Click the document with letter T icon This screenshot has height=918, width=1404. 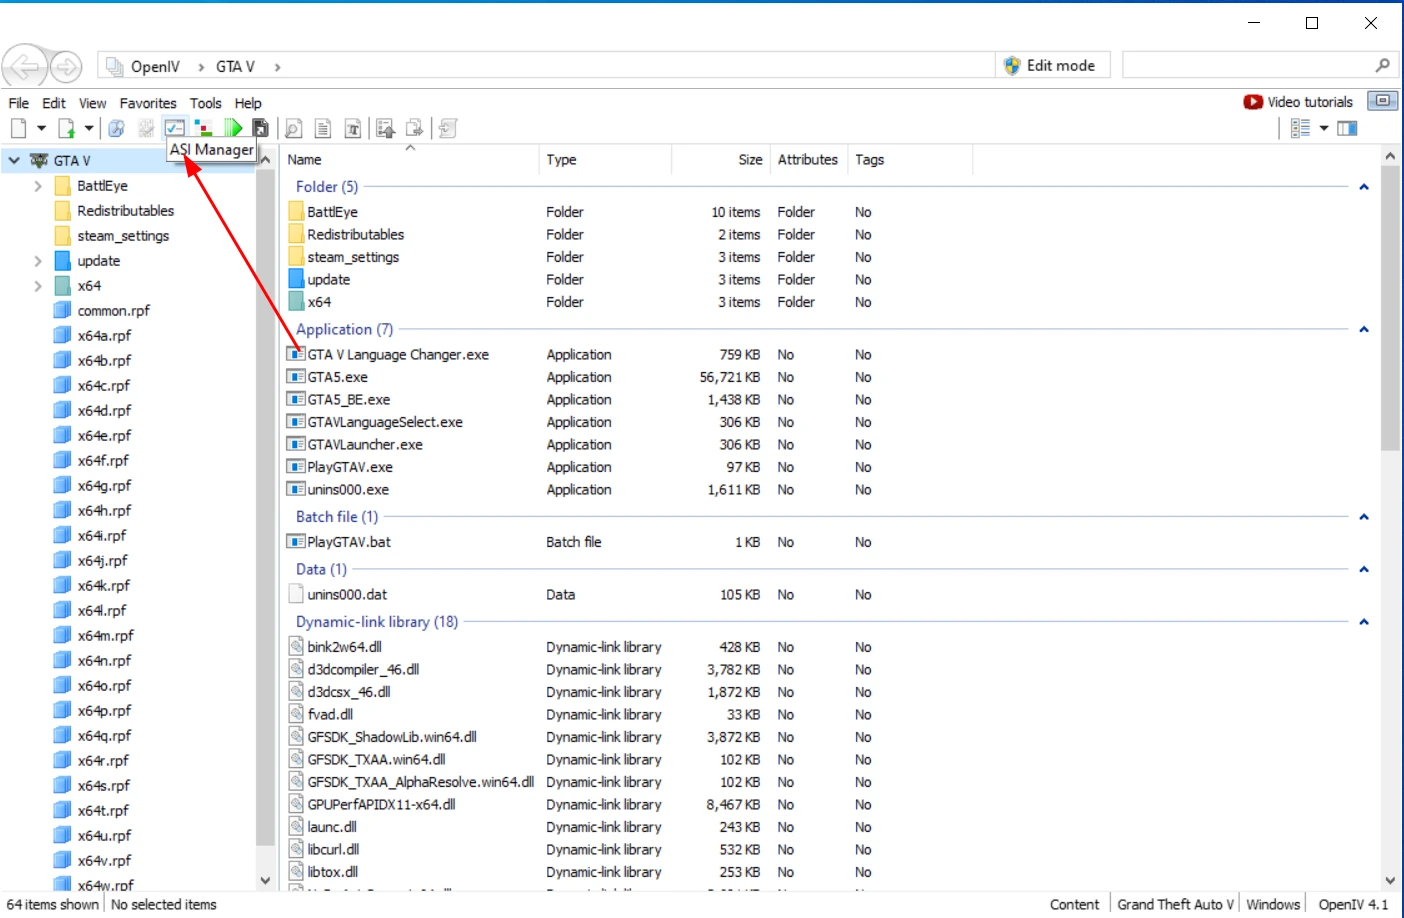tap(353, 128)
